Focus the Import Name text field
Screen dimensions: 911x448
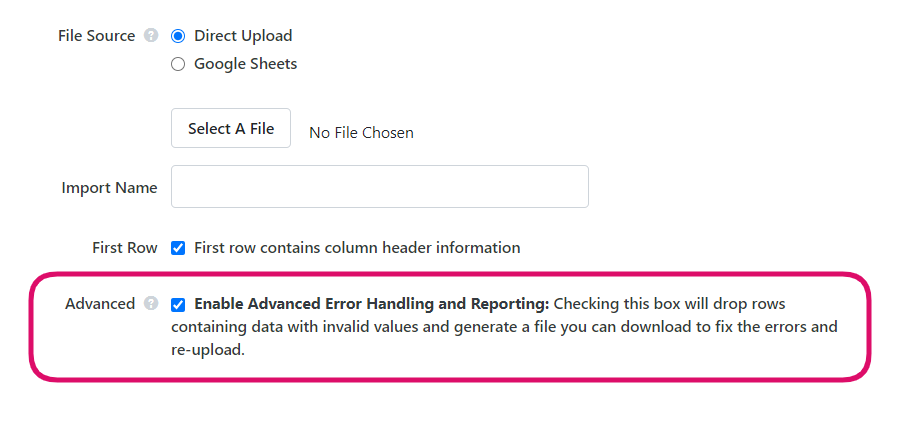click(x=379, y=187)
